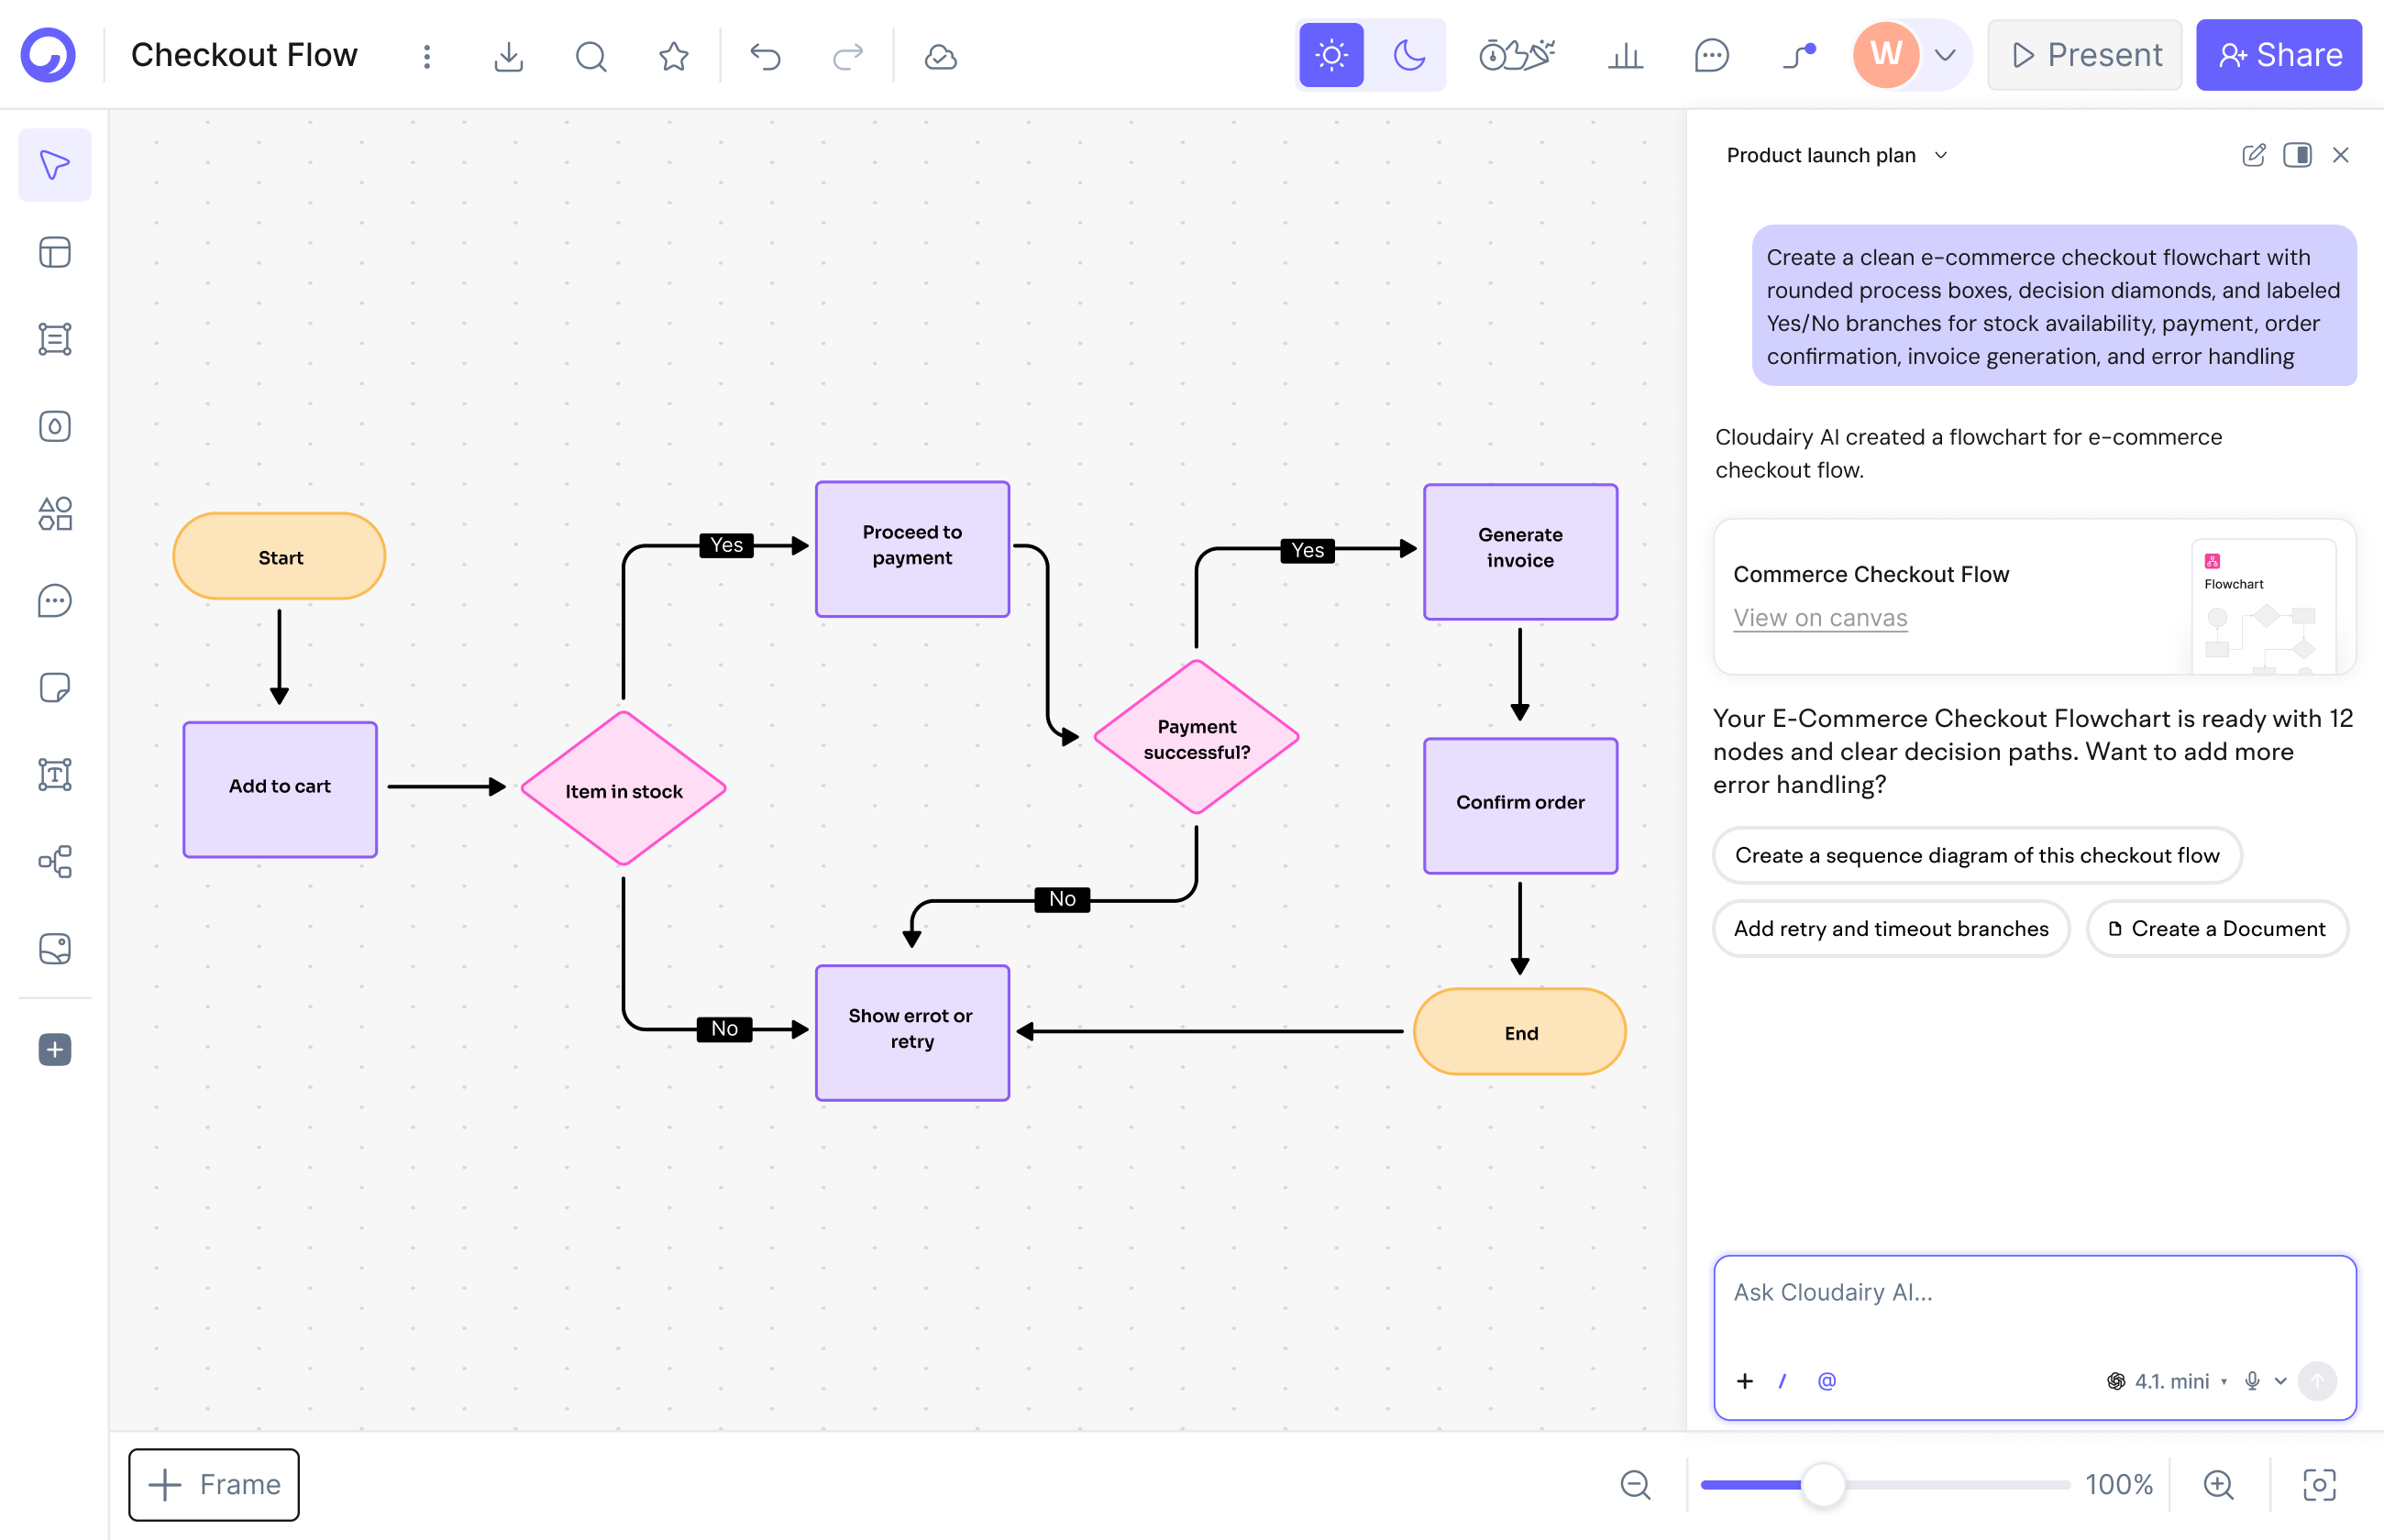Add a new Frame
The height and width of the screenshot is (1540, 2384).
tap(214, 1484)
